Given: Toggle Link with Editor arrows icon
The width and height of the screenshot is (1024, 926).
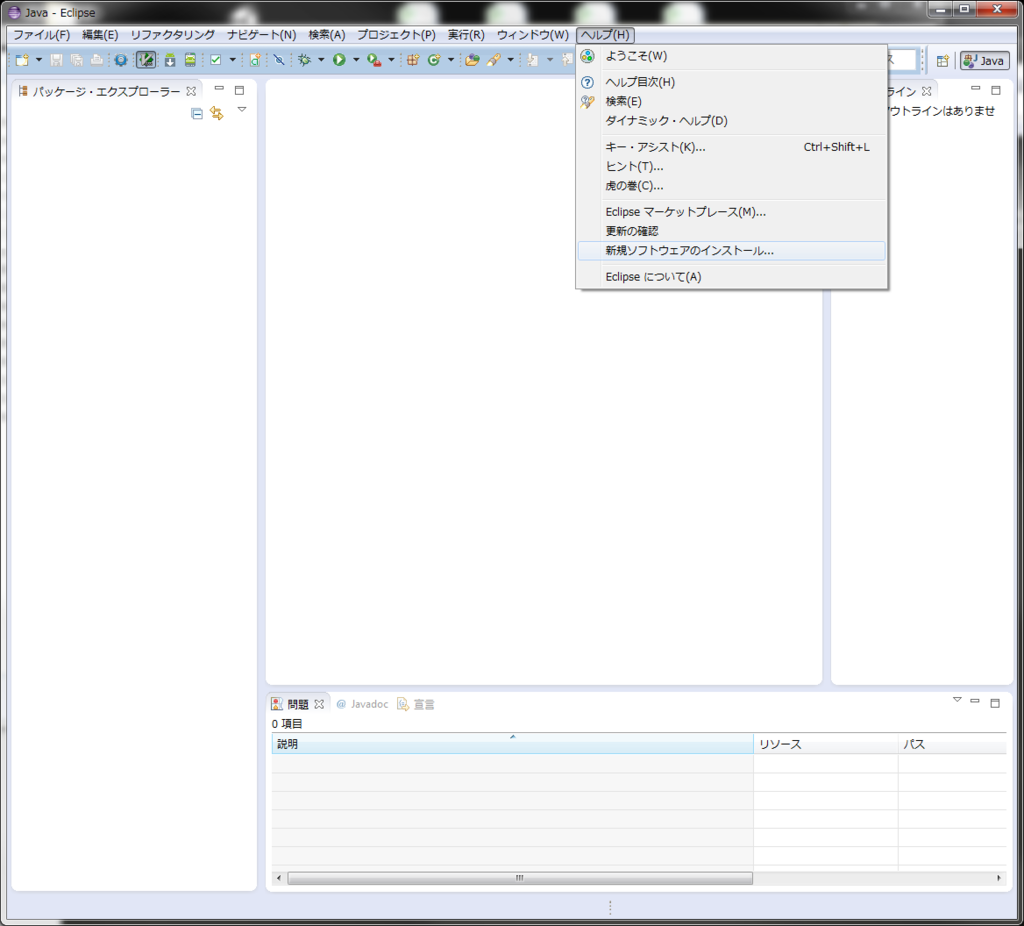Looking at the screenshot, I should coord(217,114).
